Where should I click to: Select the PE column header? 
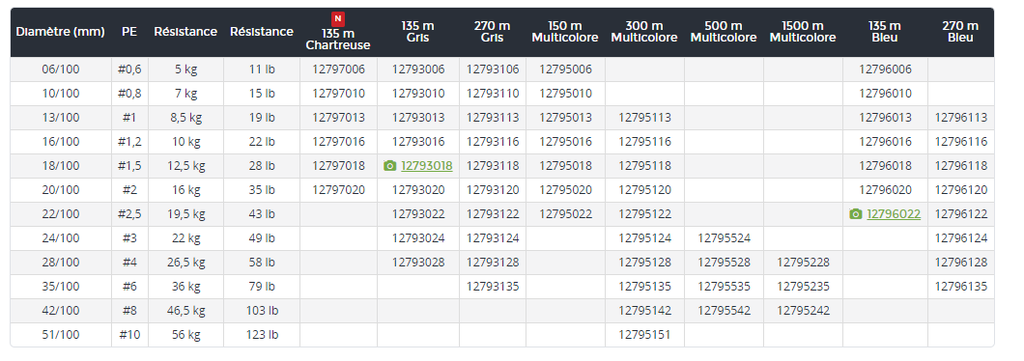[x=130, y=31]
